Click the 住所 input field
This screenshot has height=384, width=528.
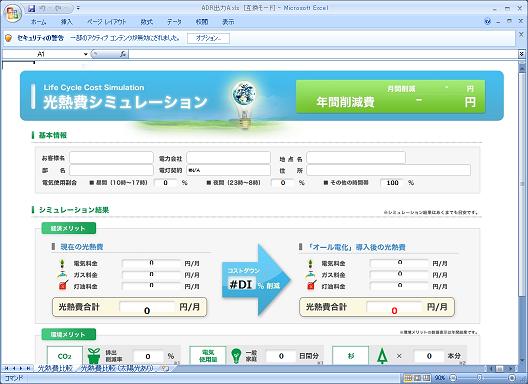click(x=389, y=170)
